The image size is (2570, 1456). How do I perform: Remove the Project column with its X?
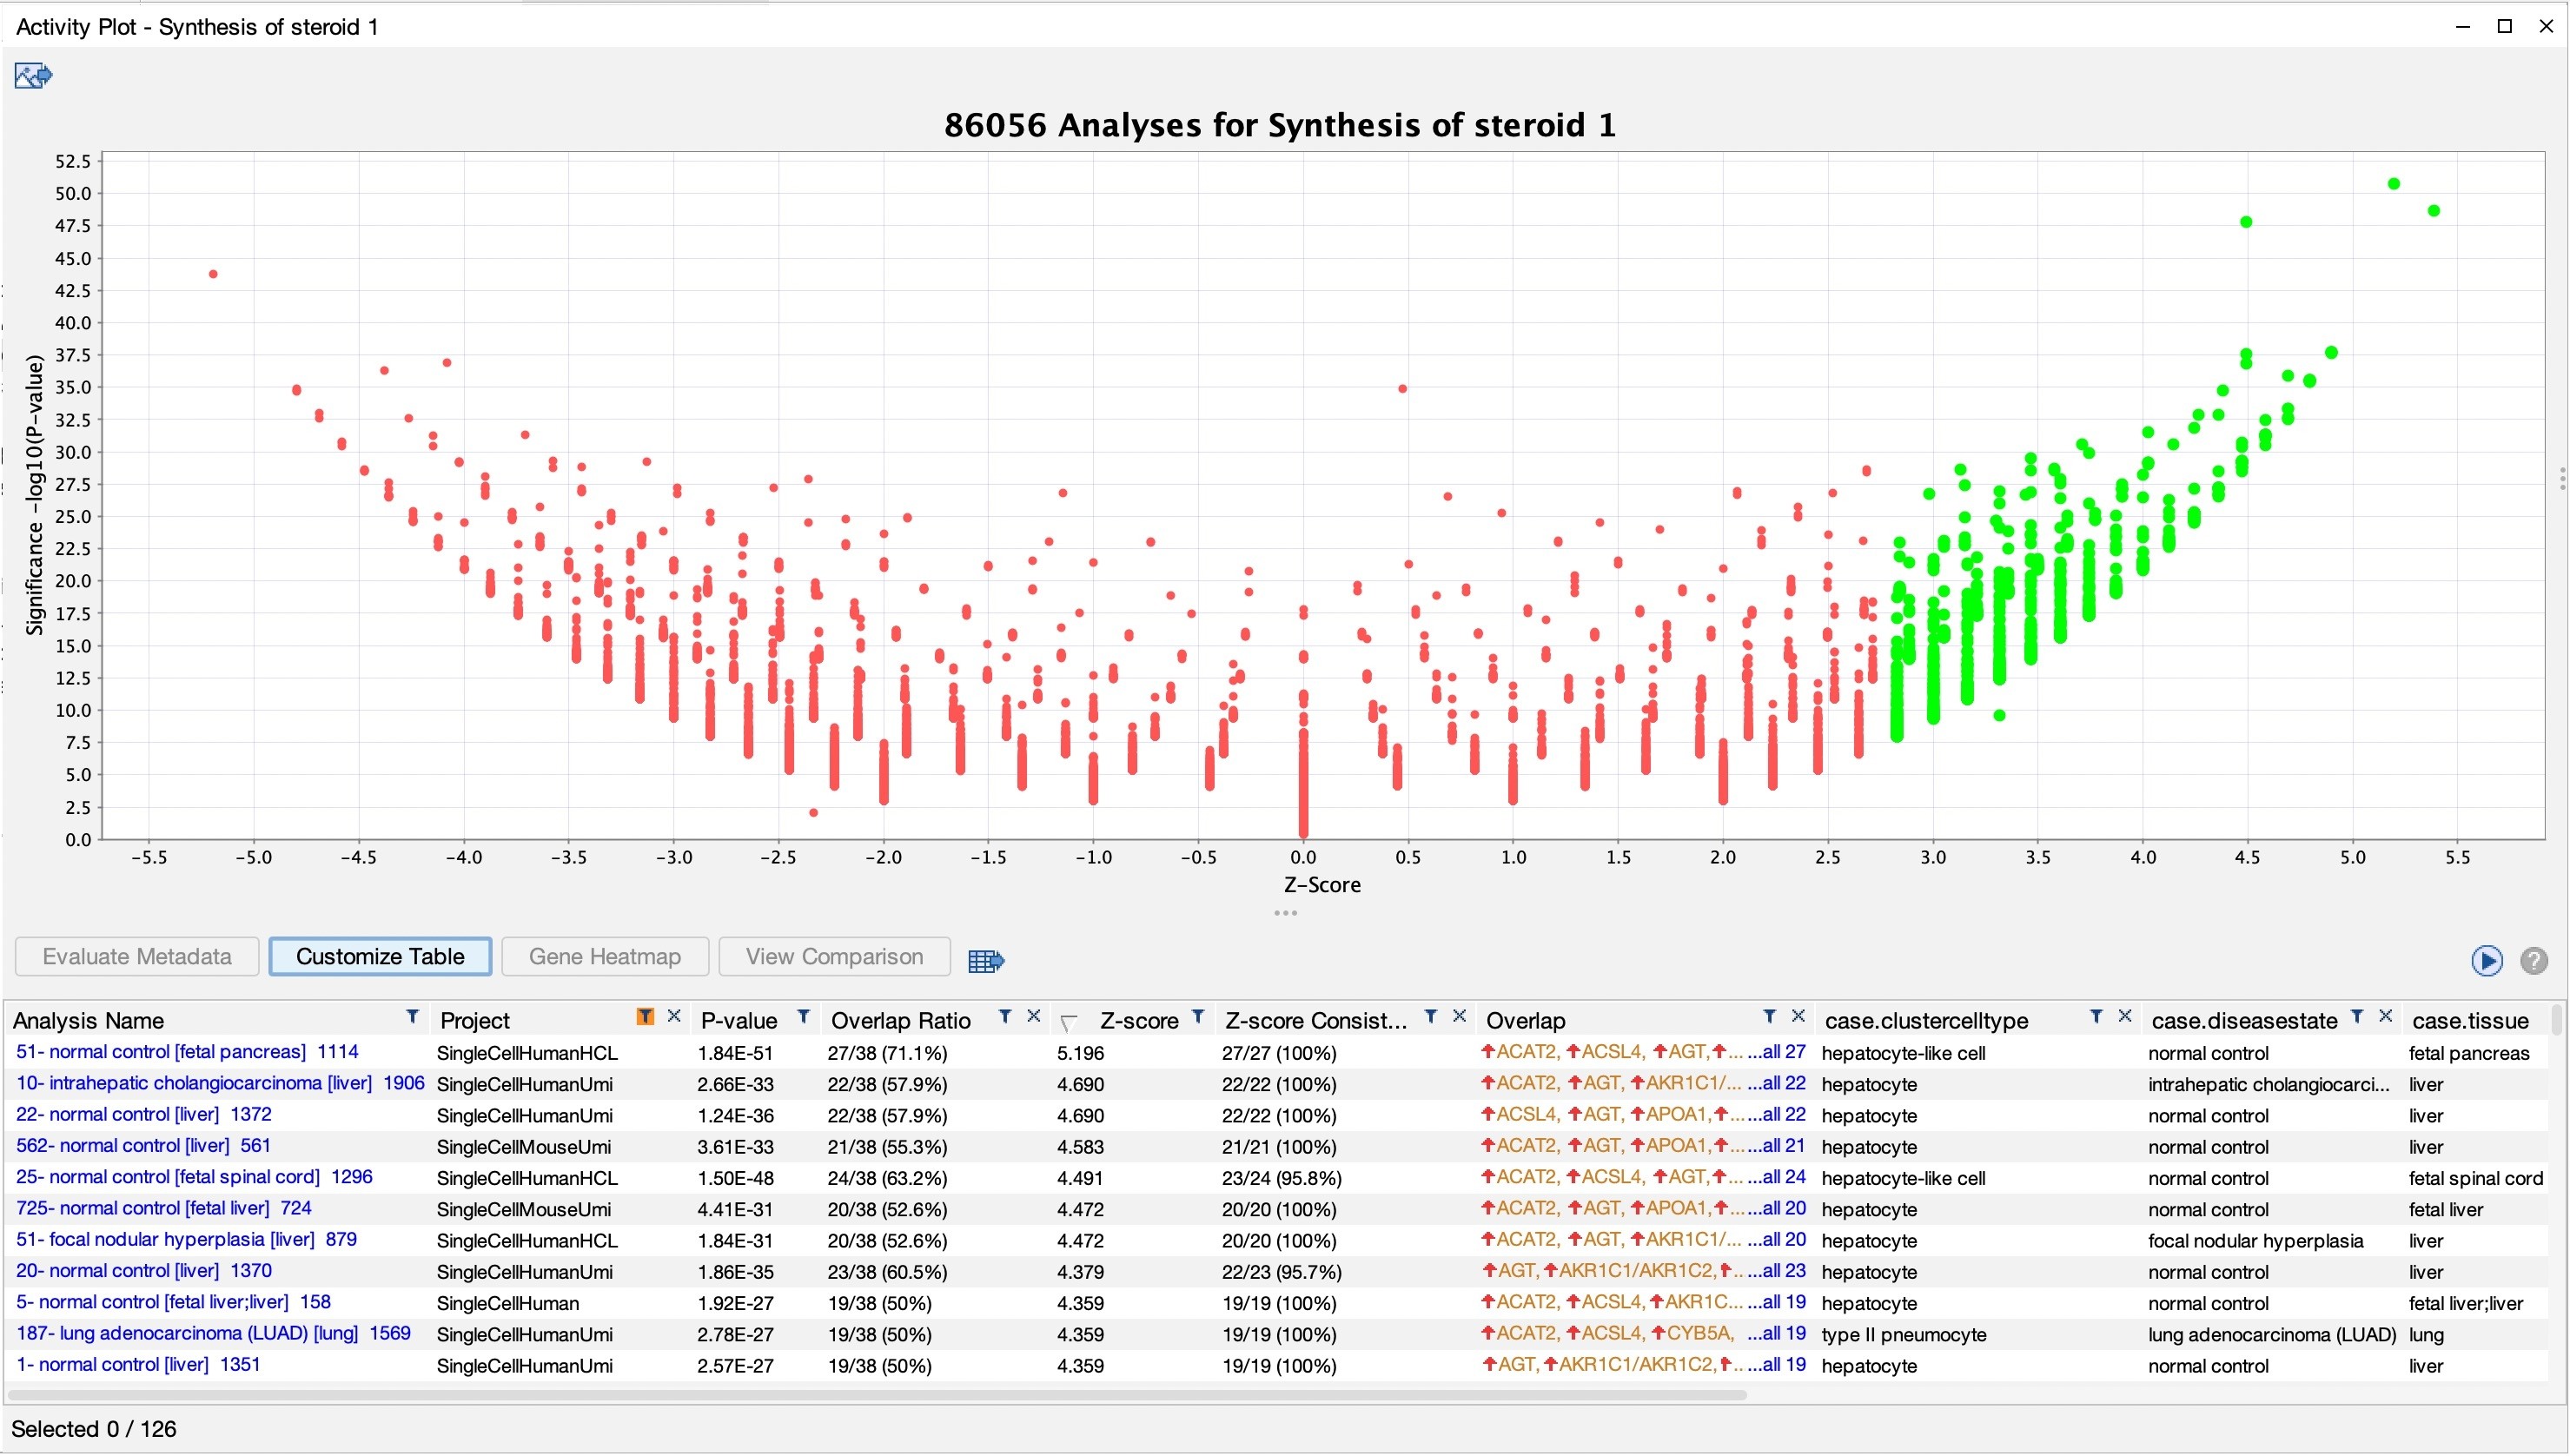pos(674,1016)
